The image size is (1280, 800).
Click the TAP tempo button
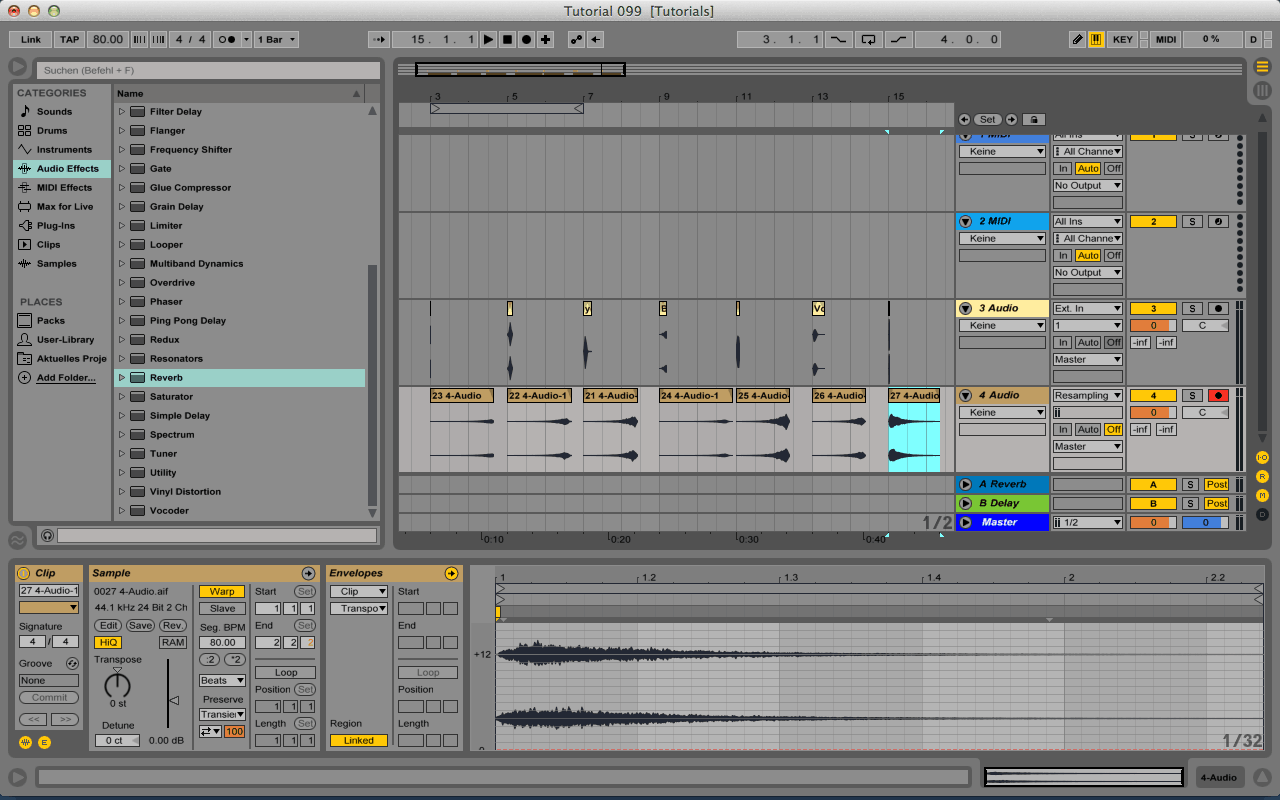tap(69, 40)
